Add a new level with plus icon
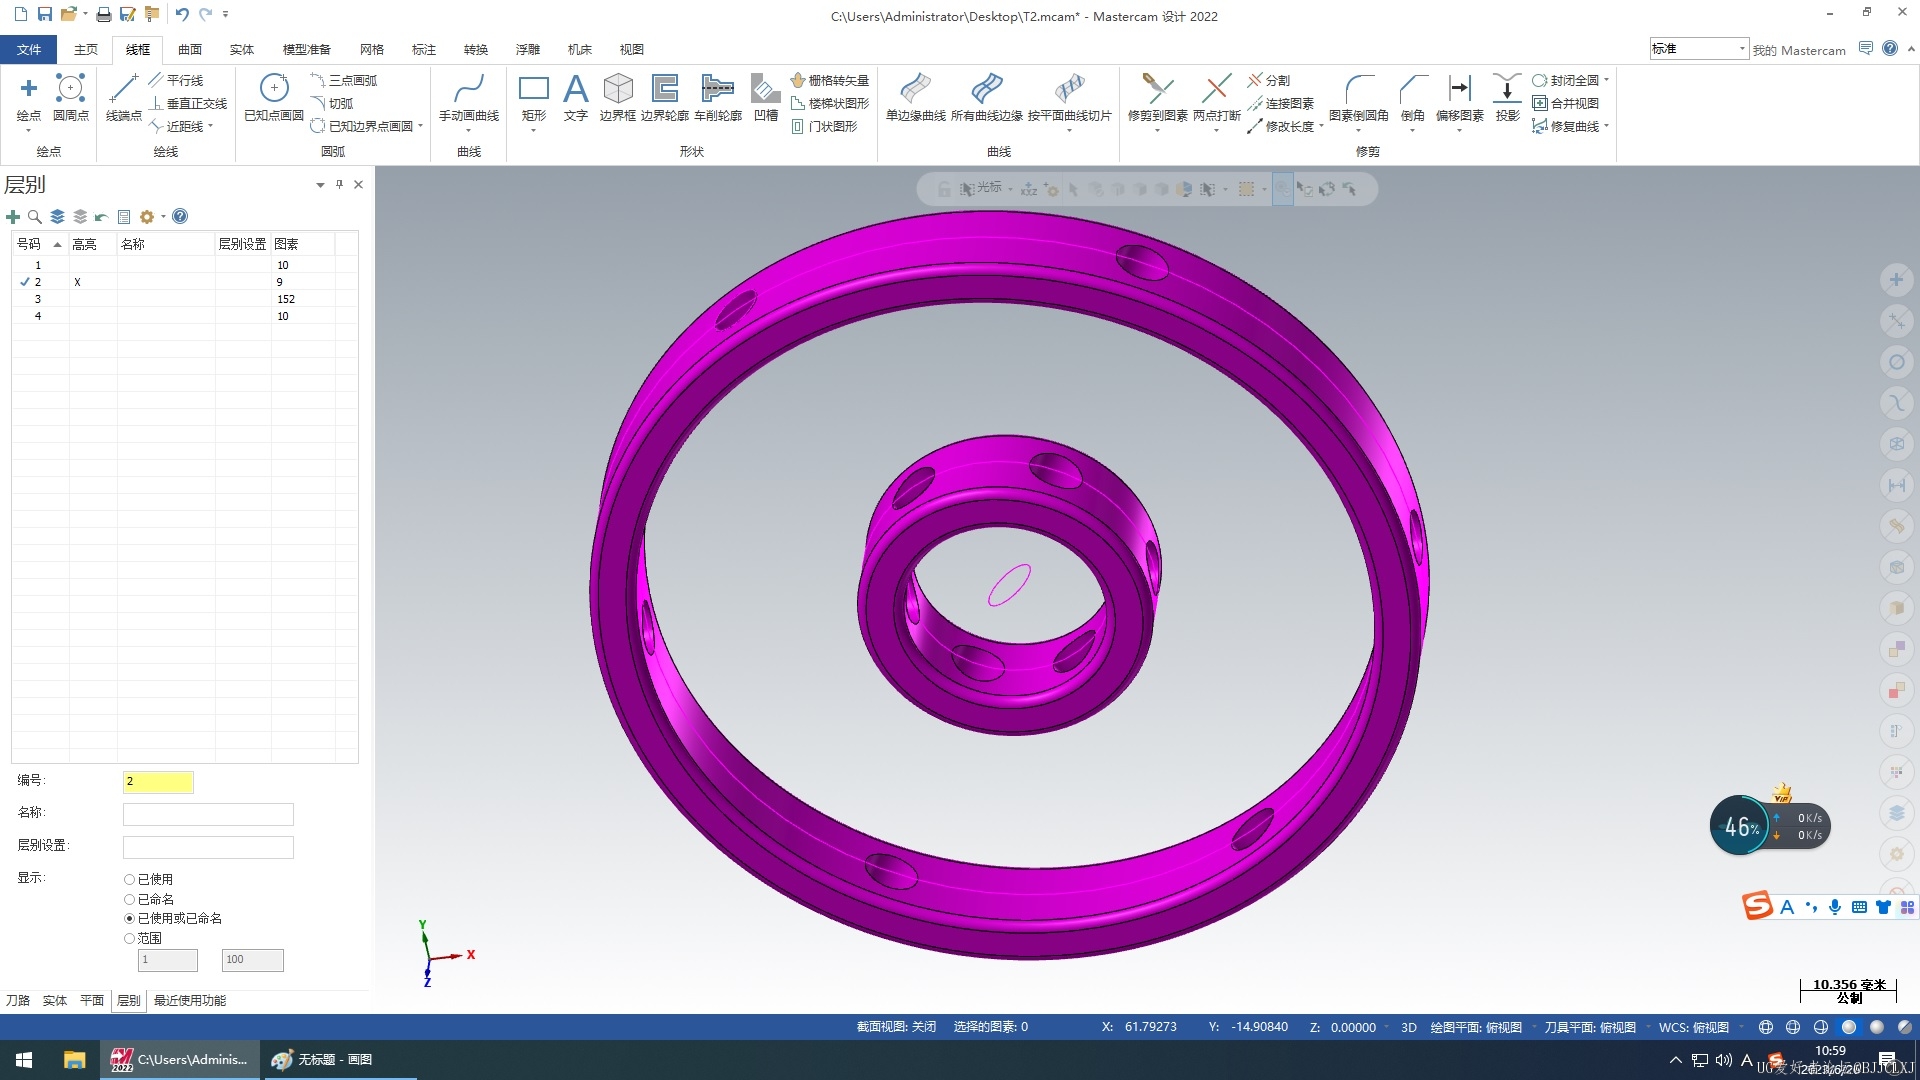Image resolution: width=1920 pixels, height=1080 pixels. point(13,217)
